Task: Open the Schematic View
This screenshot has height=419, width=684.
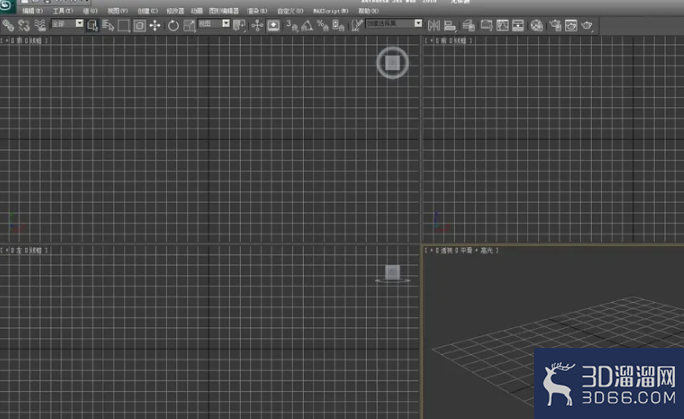Action: click(x=518, y=25)
